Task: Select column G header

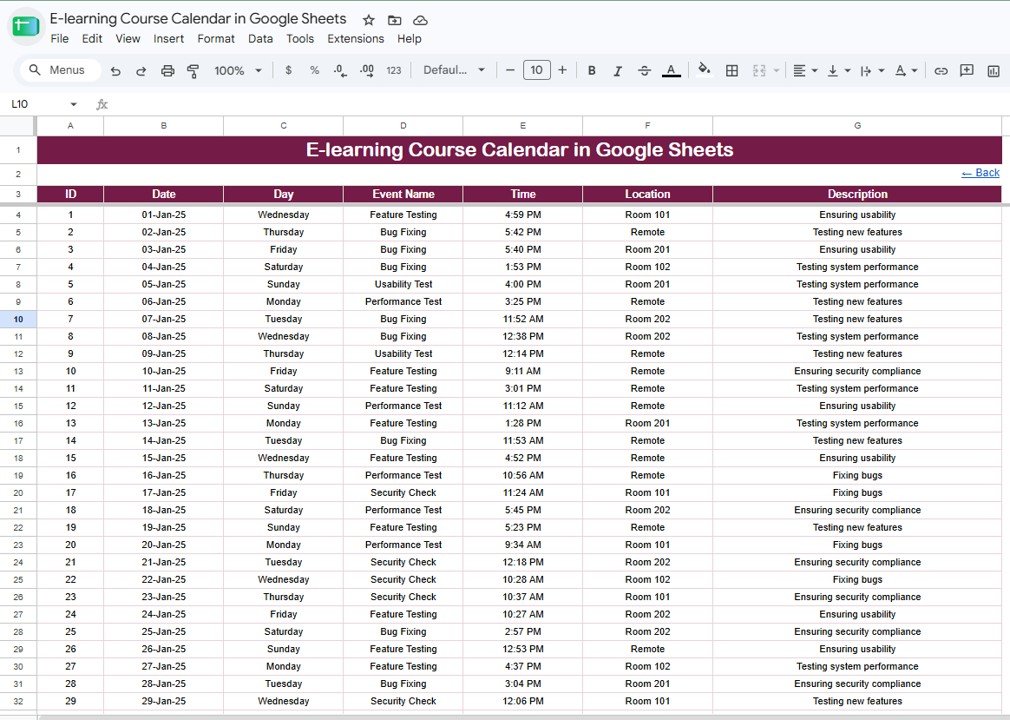Action: pos(857,126)
